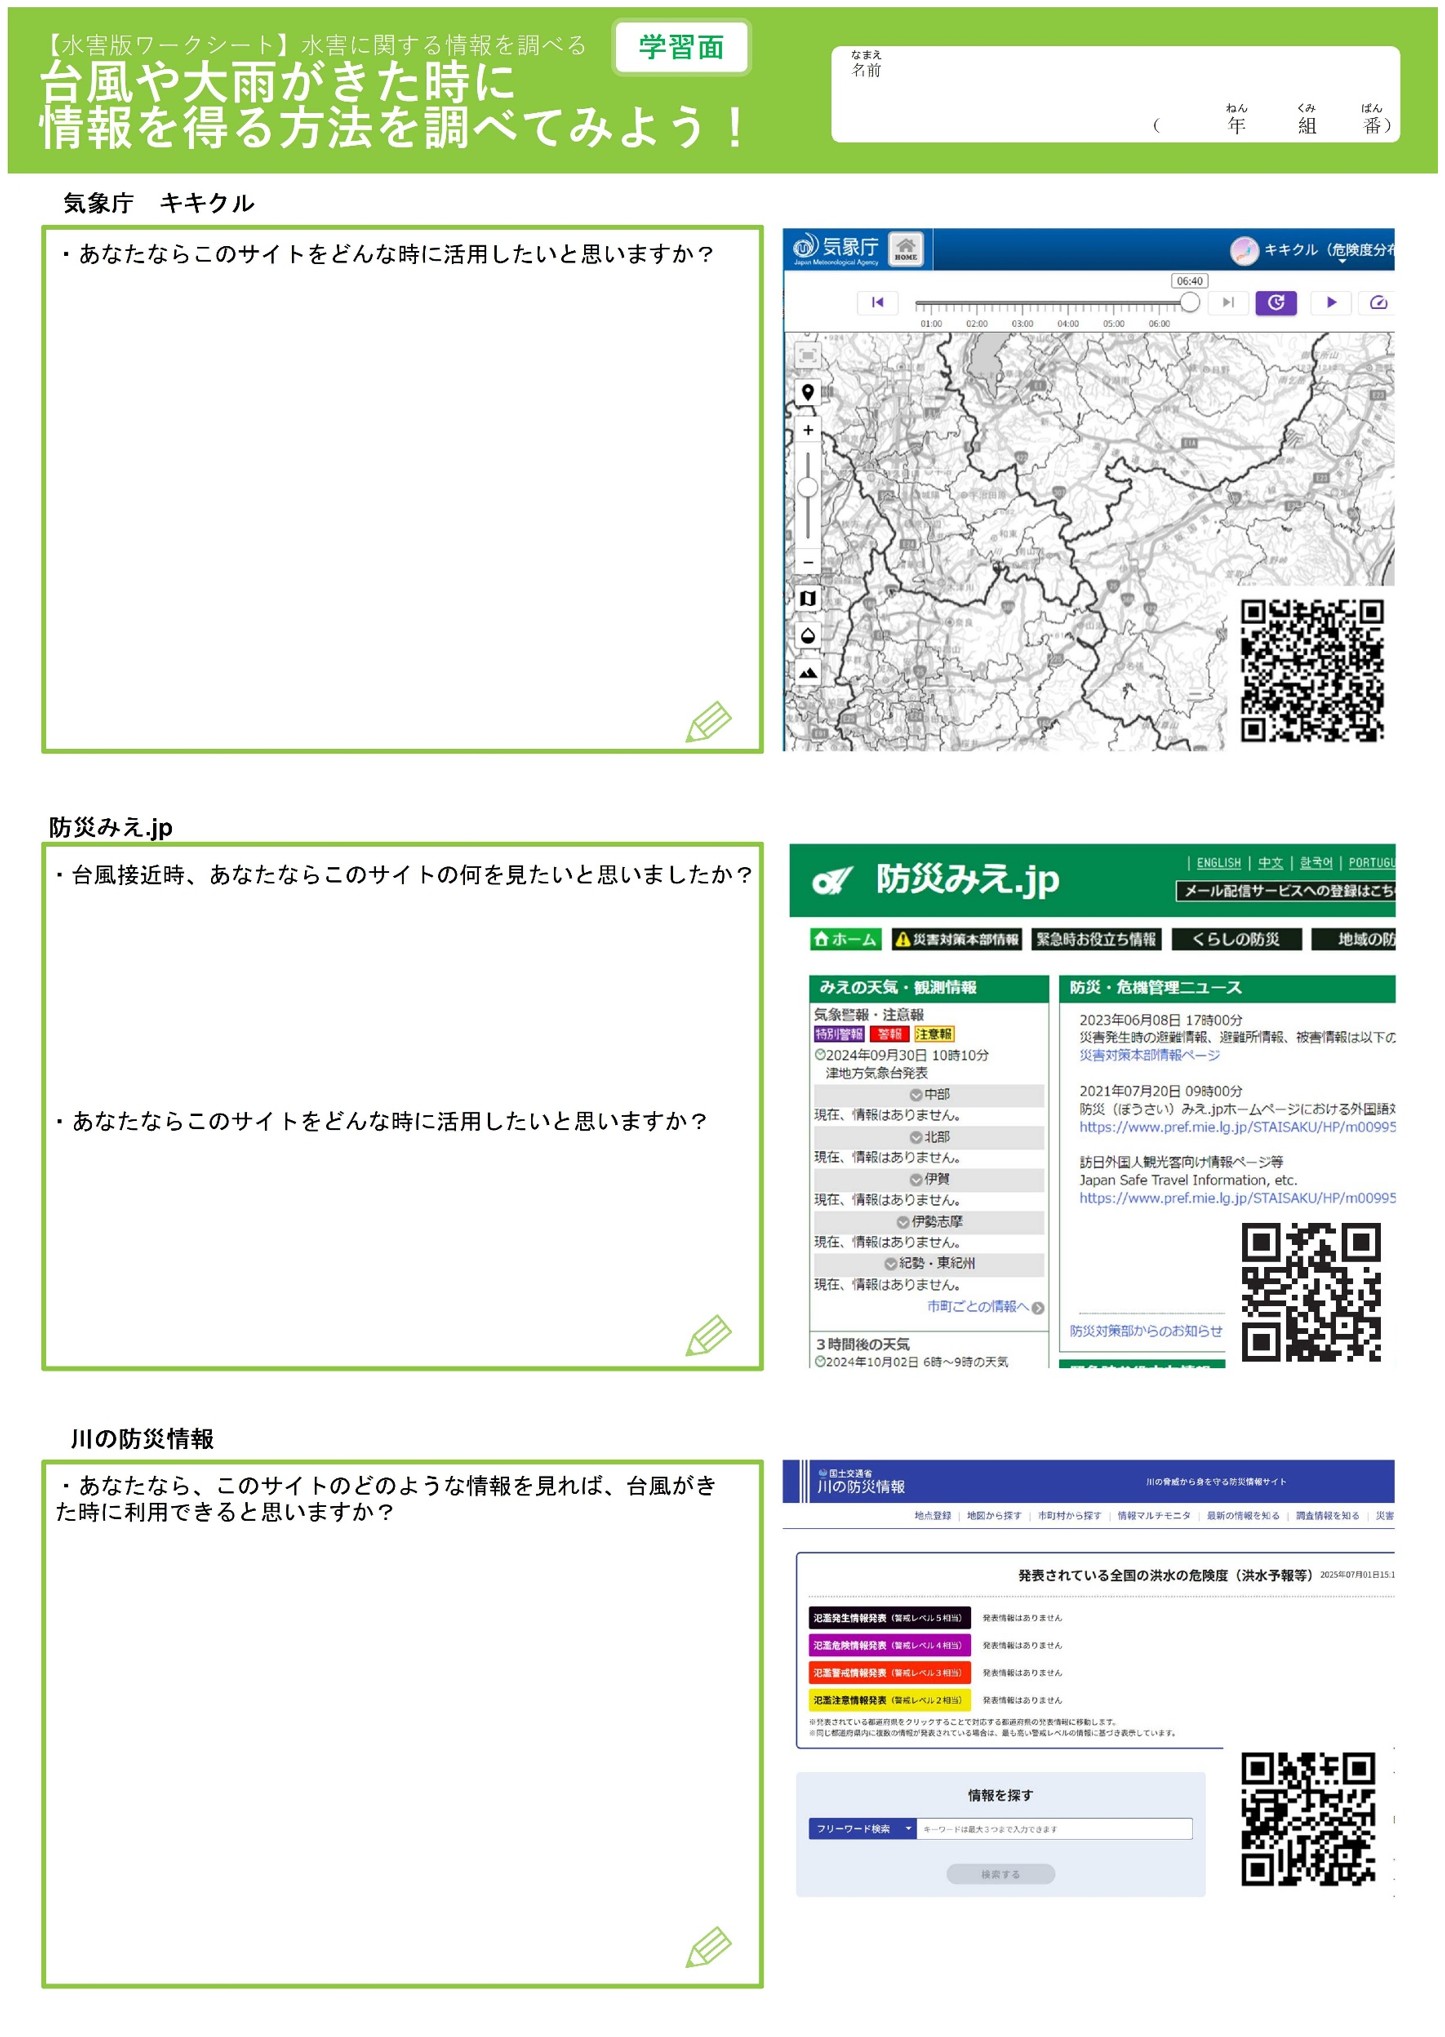Click the Kikikuru QR code
Image resolution: width=1445 pixels, height=2037 pixels.
1312,671
